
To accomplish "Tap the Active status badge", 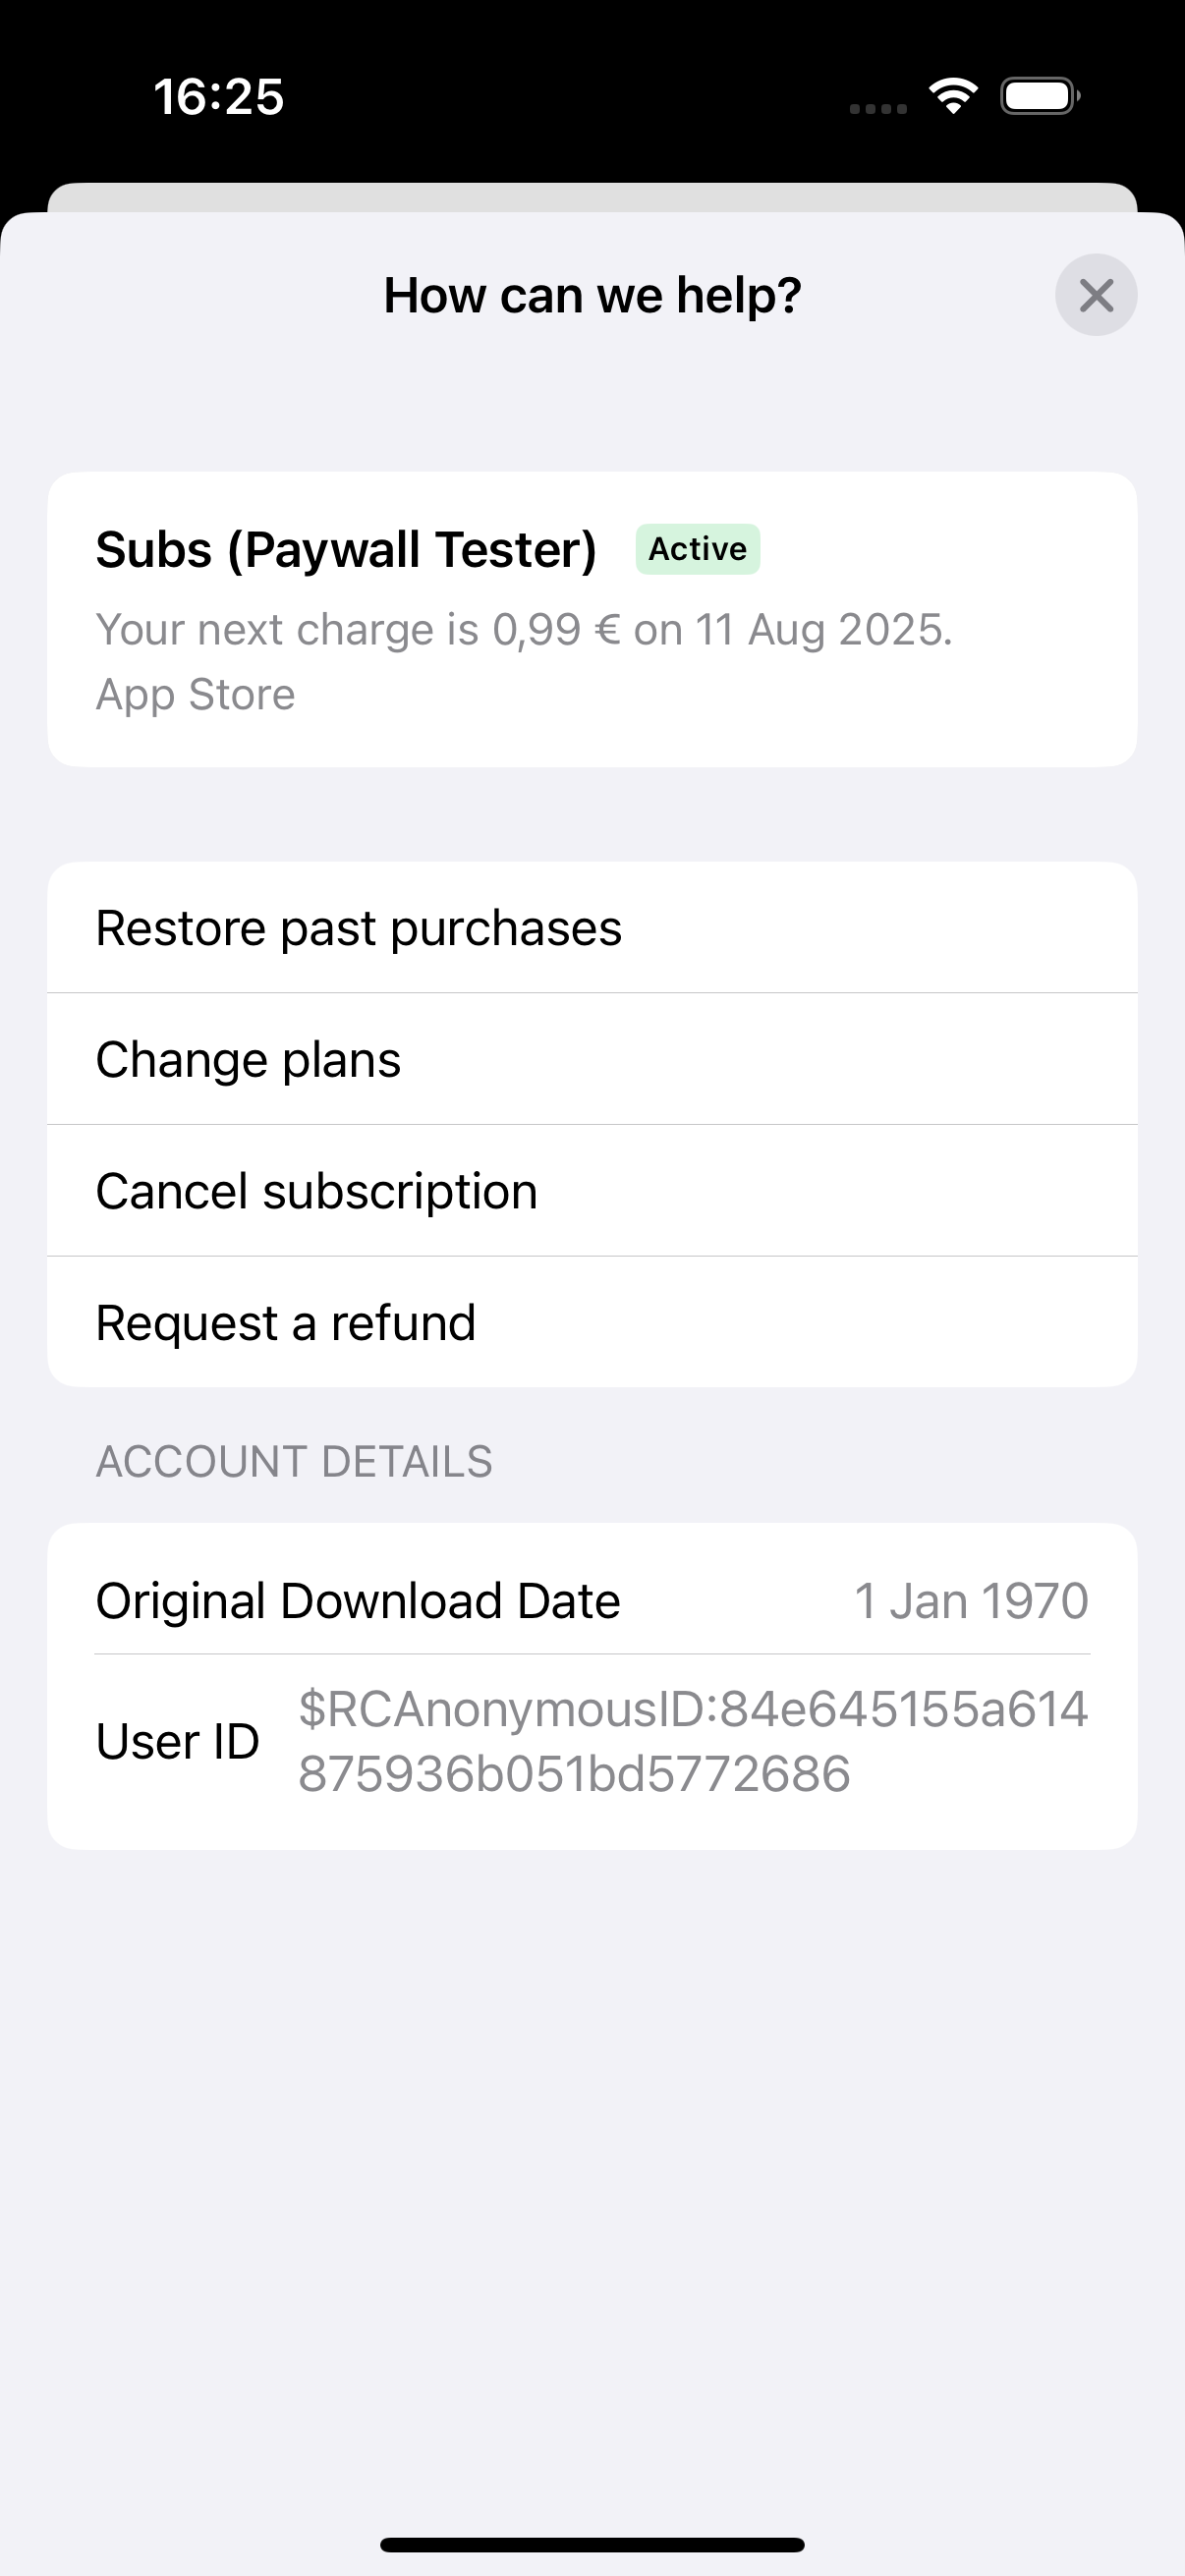I will pyautogui.click(x=697, y=548).
